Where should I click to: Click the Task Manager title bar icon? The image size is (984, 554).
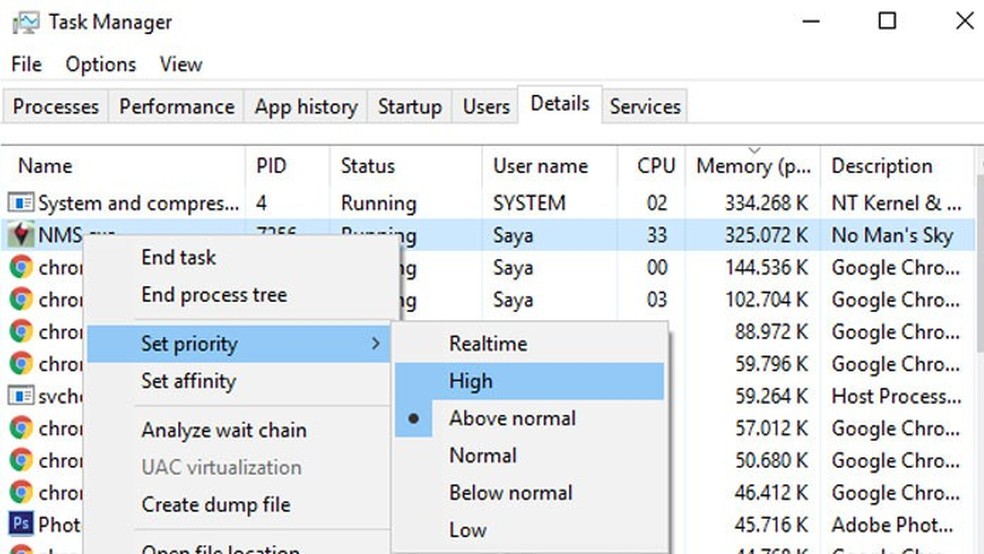click(x=27, y=22)
